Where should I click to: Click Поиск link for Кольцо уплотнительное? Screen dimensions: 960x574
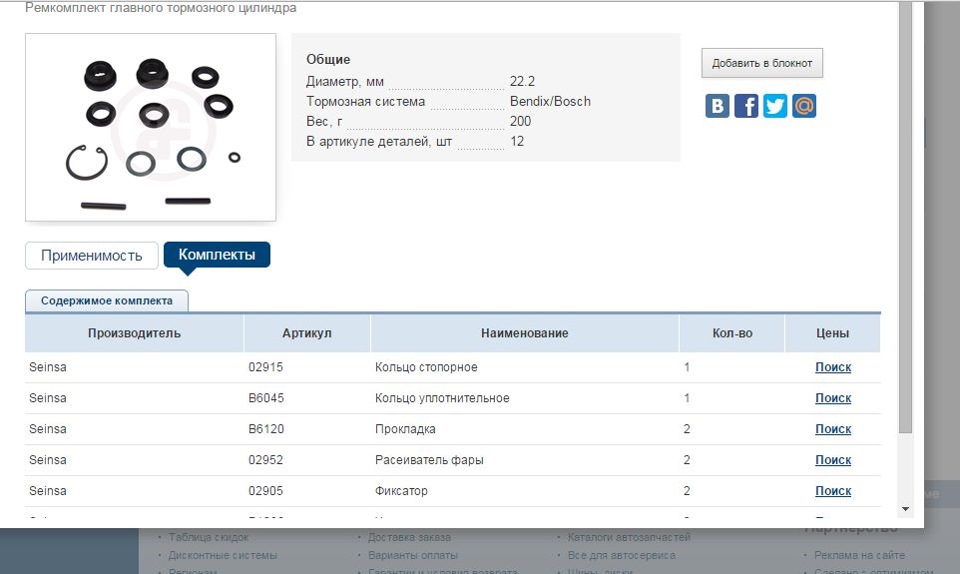click(833, 398)
